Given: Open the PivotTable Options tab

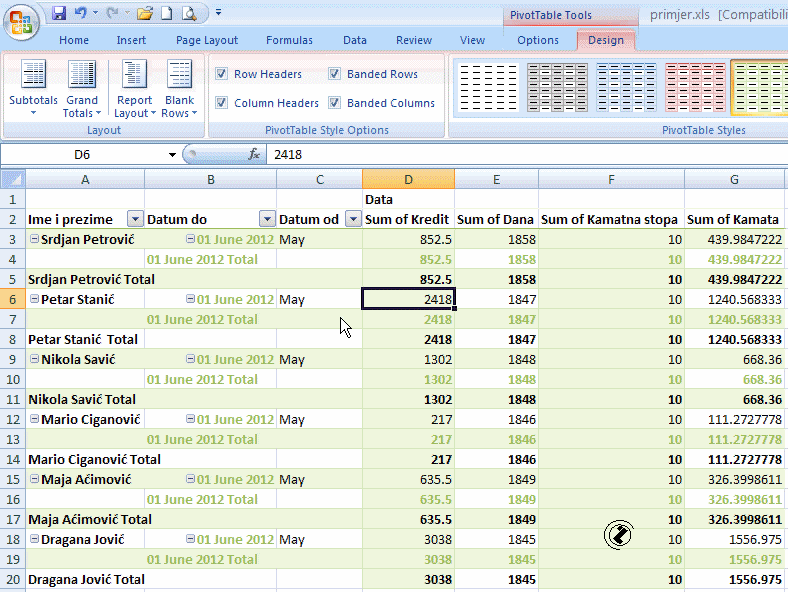Looking at the screenshot, I should [538, 40].
